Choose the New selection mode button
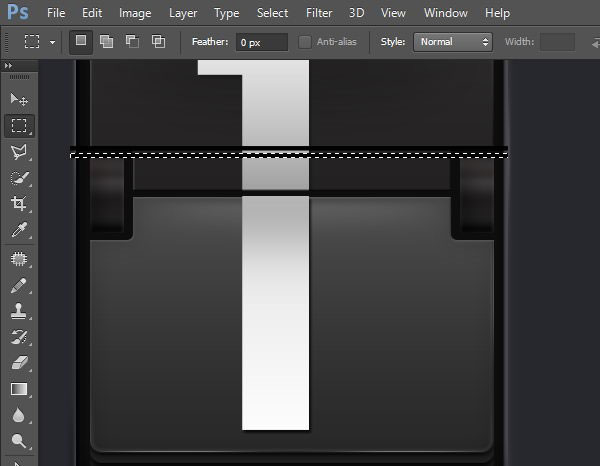600x466 pixels. 81,42
